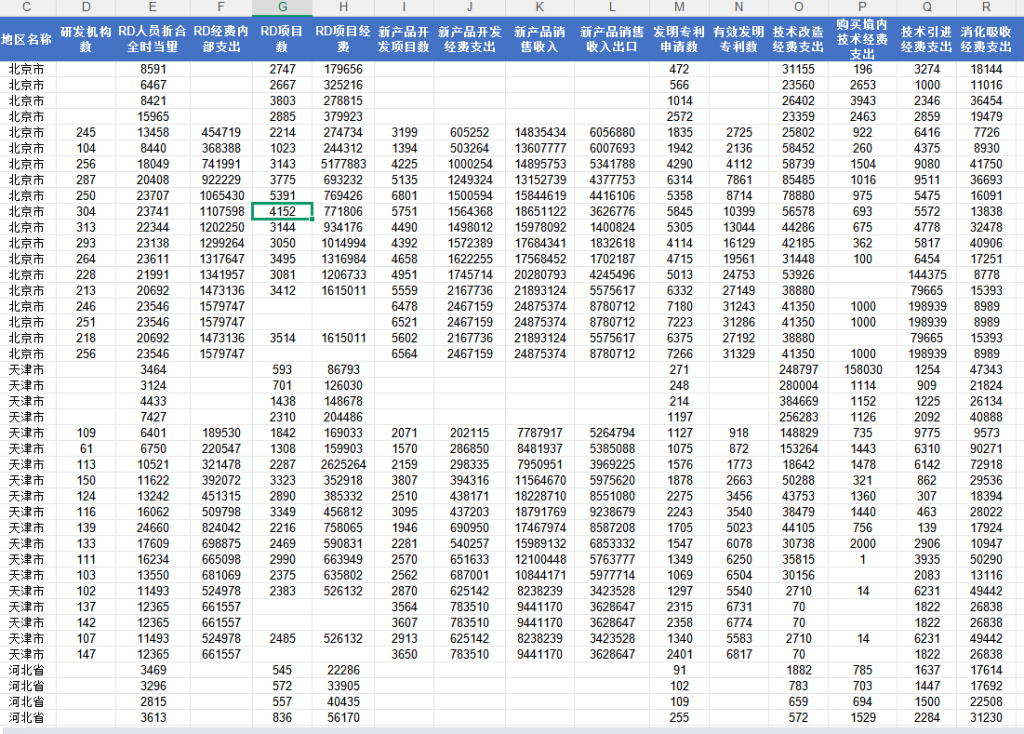Select the 购买境内技术经费支出 header cell
Image resolution: width=1024 pixels, height=734 pixels.
862,40
